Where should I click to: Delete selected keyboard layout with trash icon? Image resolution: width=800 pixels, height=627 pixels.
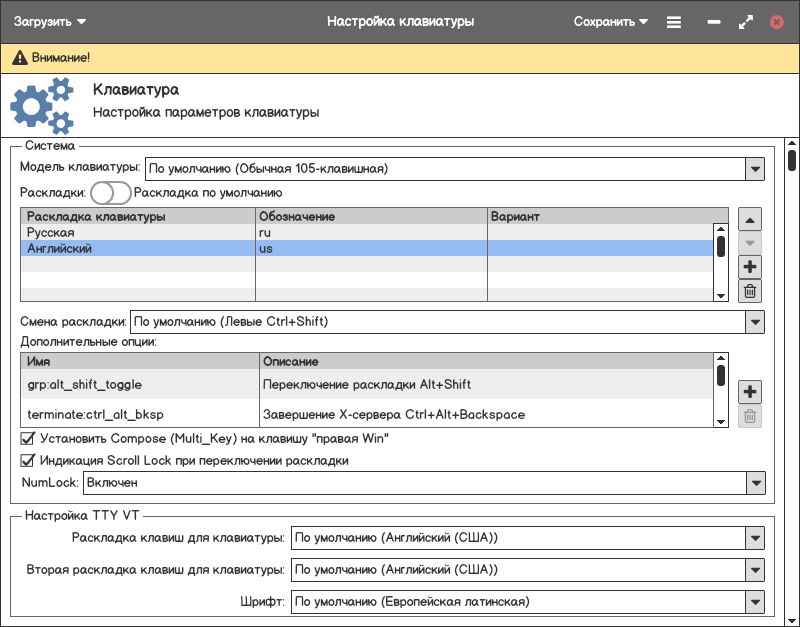tap(750, 291)
